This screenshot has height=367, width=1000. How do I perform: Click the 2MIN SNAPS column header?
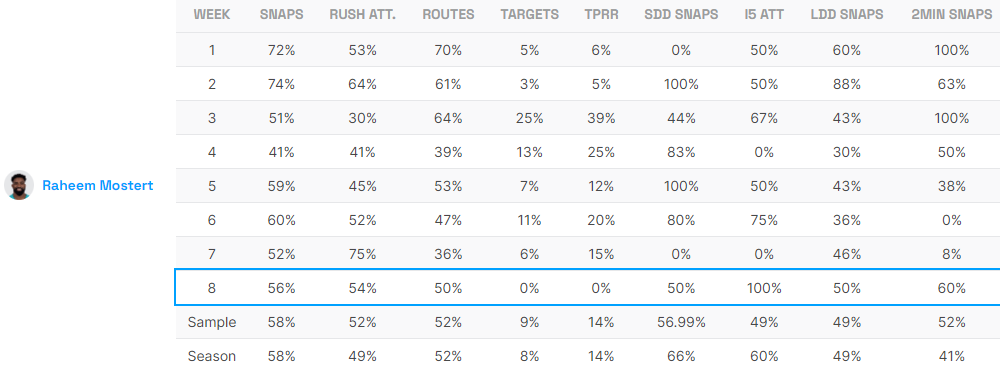tap(952, 14)
